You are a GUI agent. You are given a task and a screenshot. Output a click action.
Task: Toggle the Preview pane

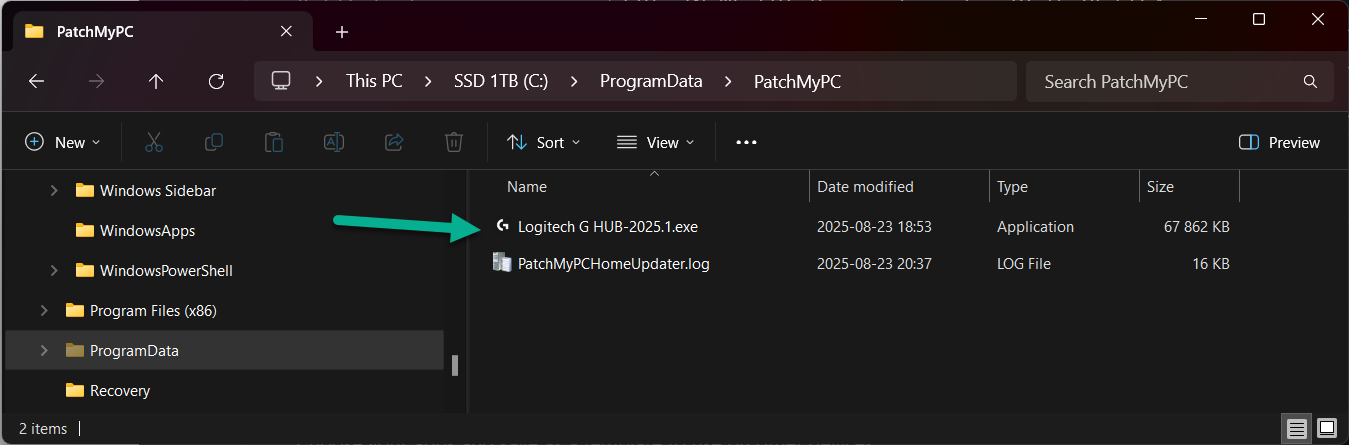coord(1279,142)
